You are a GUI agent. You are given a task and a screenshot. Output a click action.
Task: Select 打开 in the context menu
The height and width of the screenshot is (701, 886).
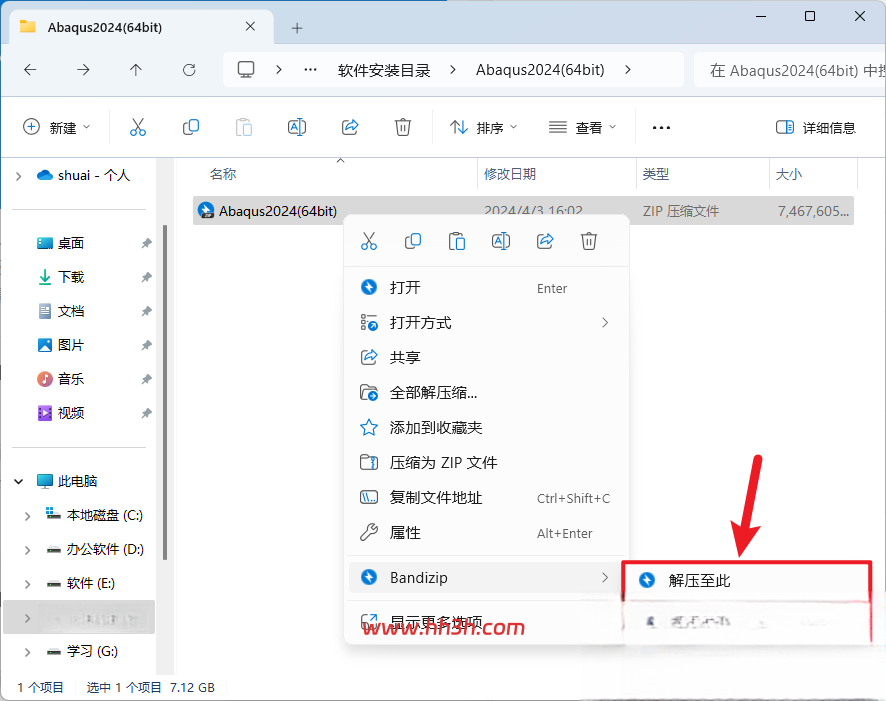pos(486,288)
